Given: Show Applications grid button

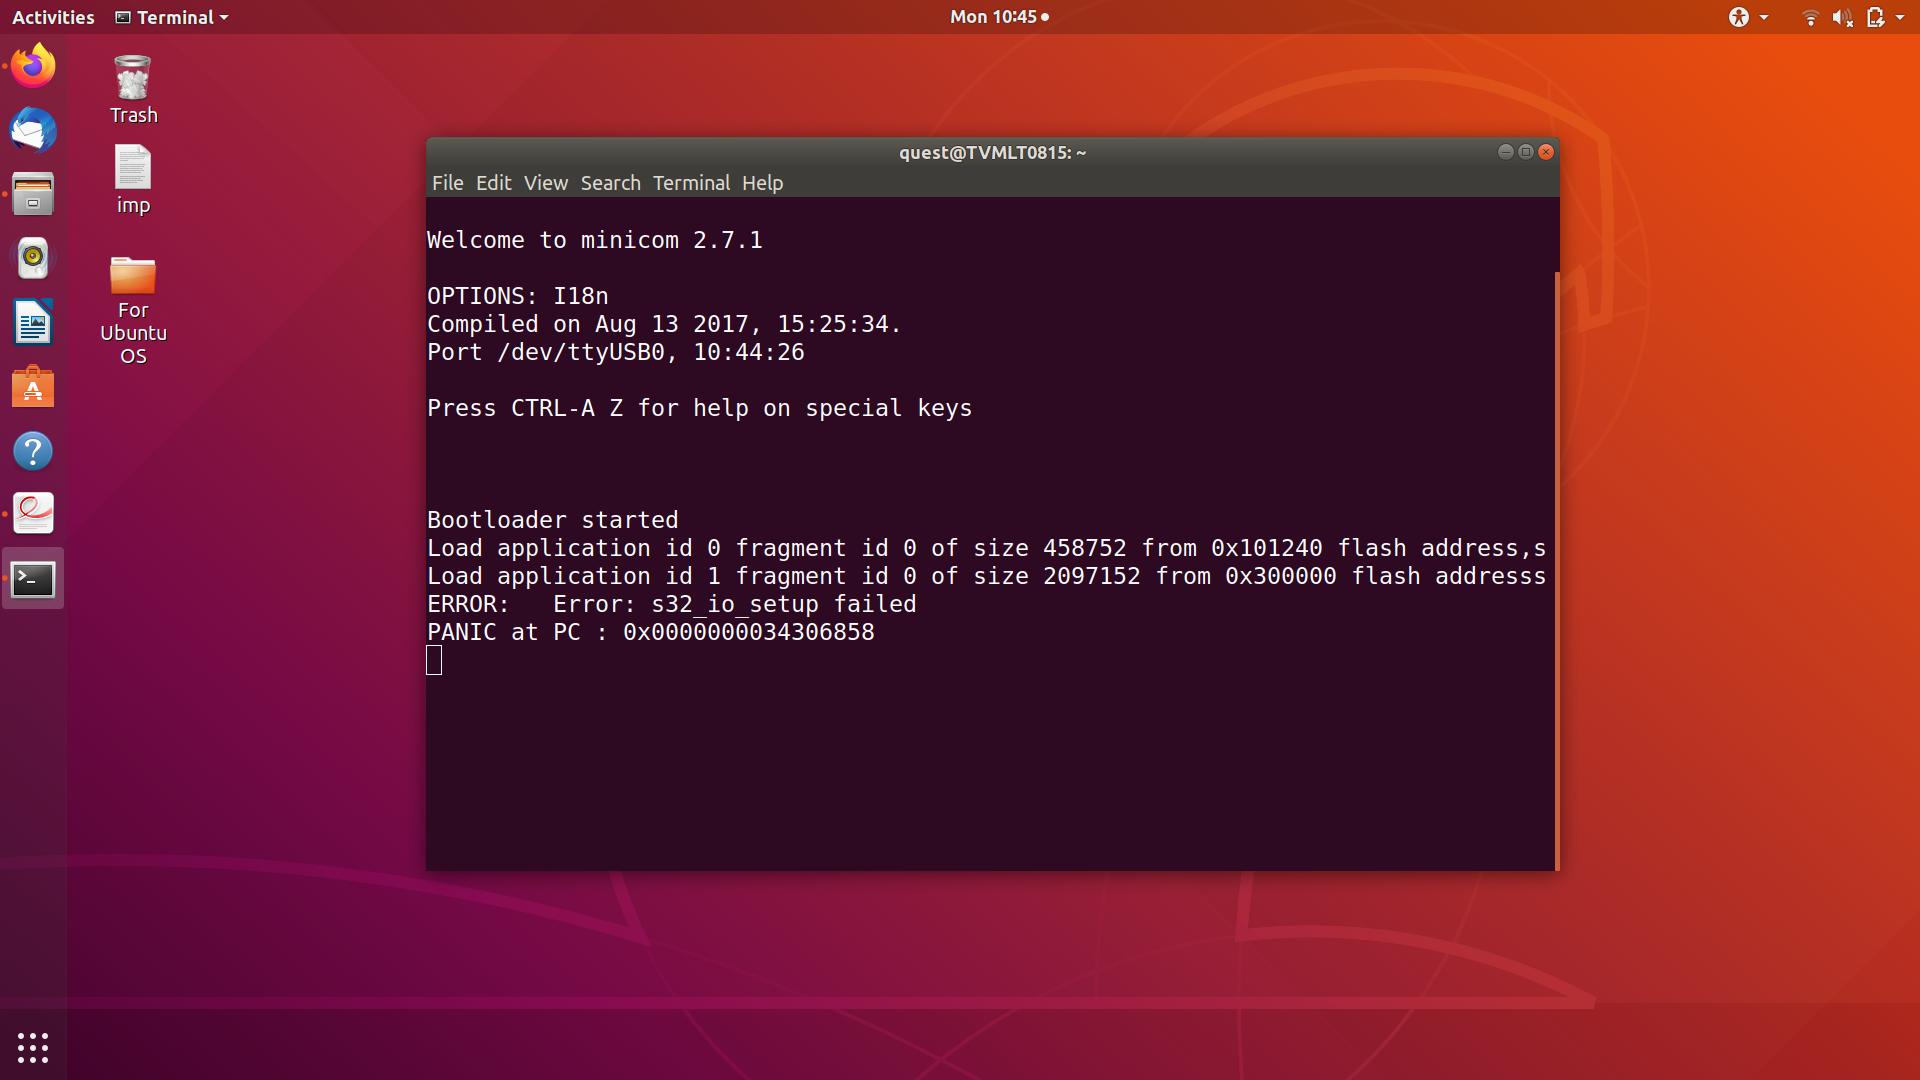Looking at the screenshot, I should pos(33,1047).
